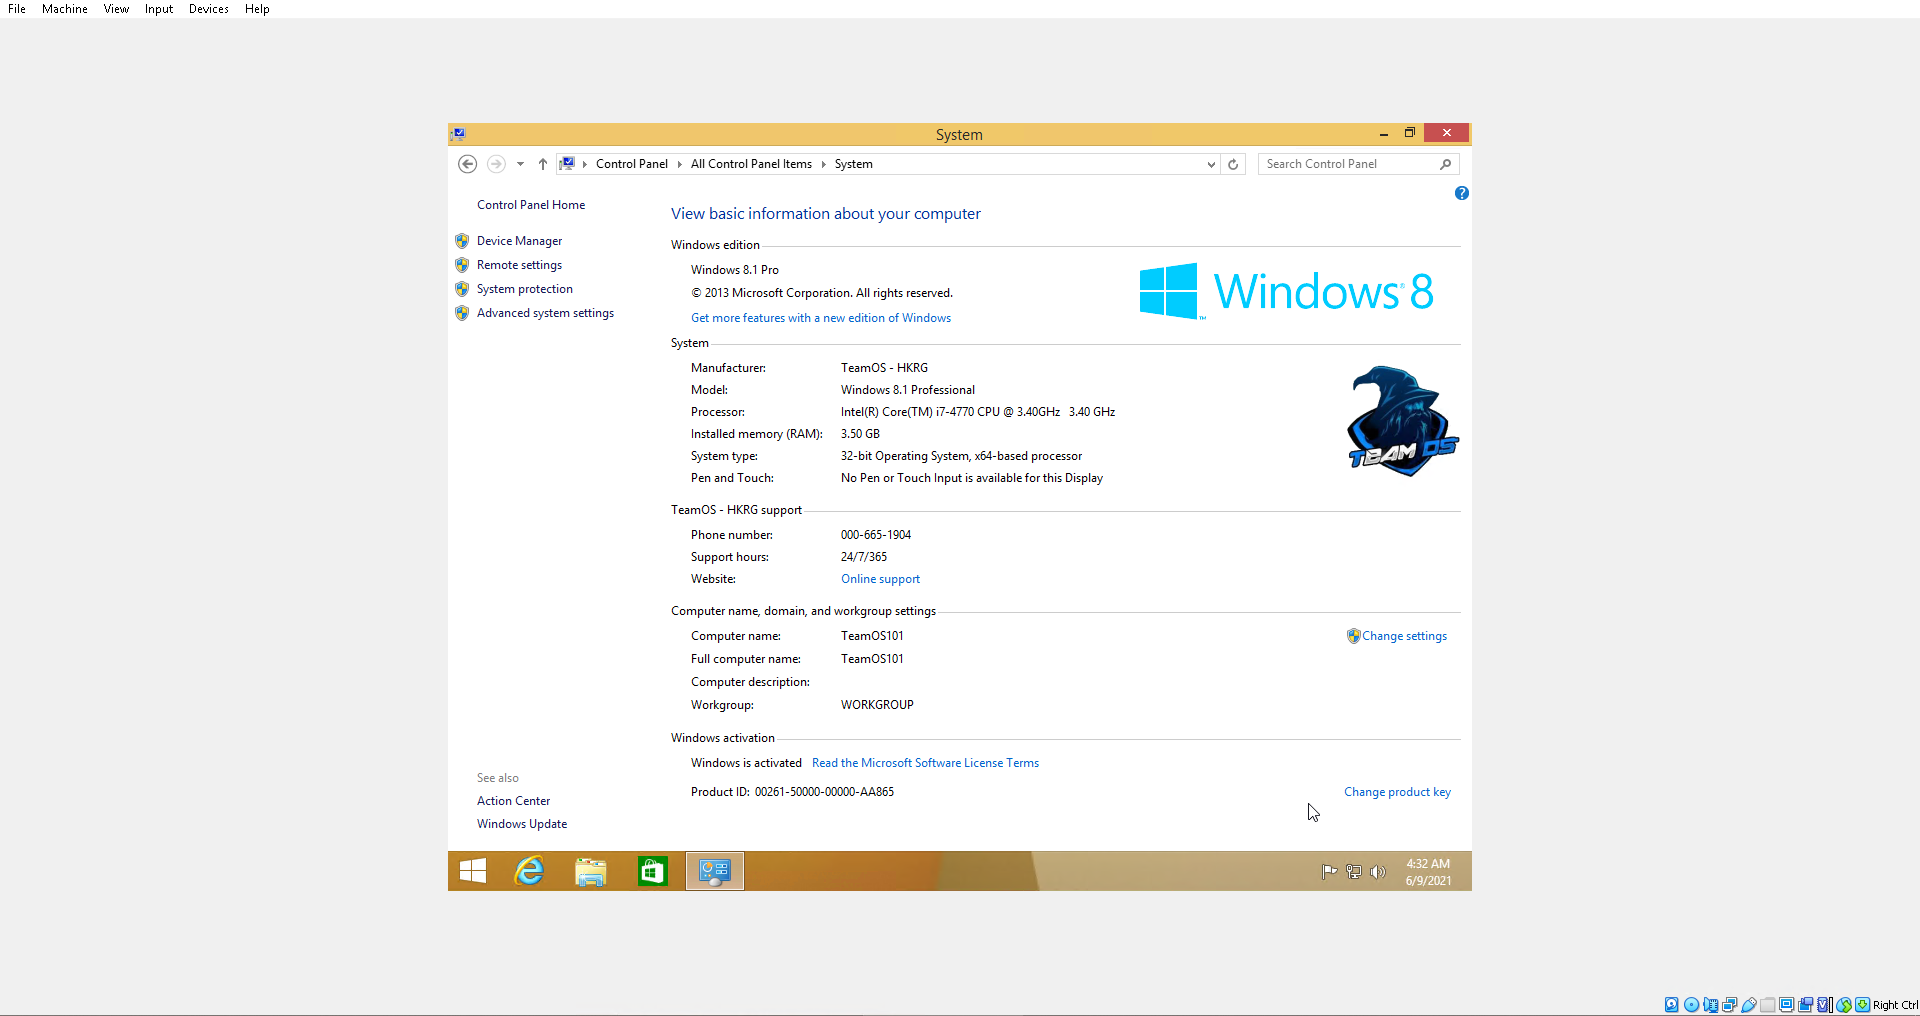
Task: Open VirtualBox hard disk activity indicator
Action: (1672, 1005)
